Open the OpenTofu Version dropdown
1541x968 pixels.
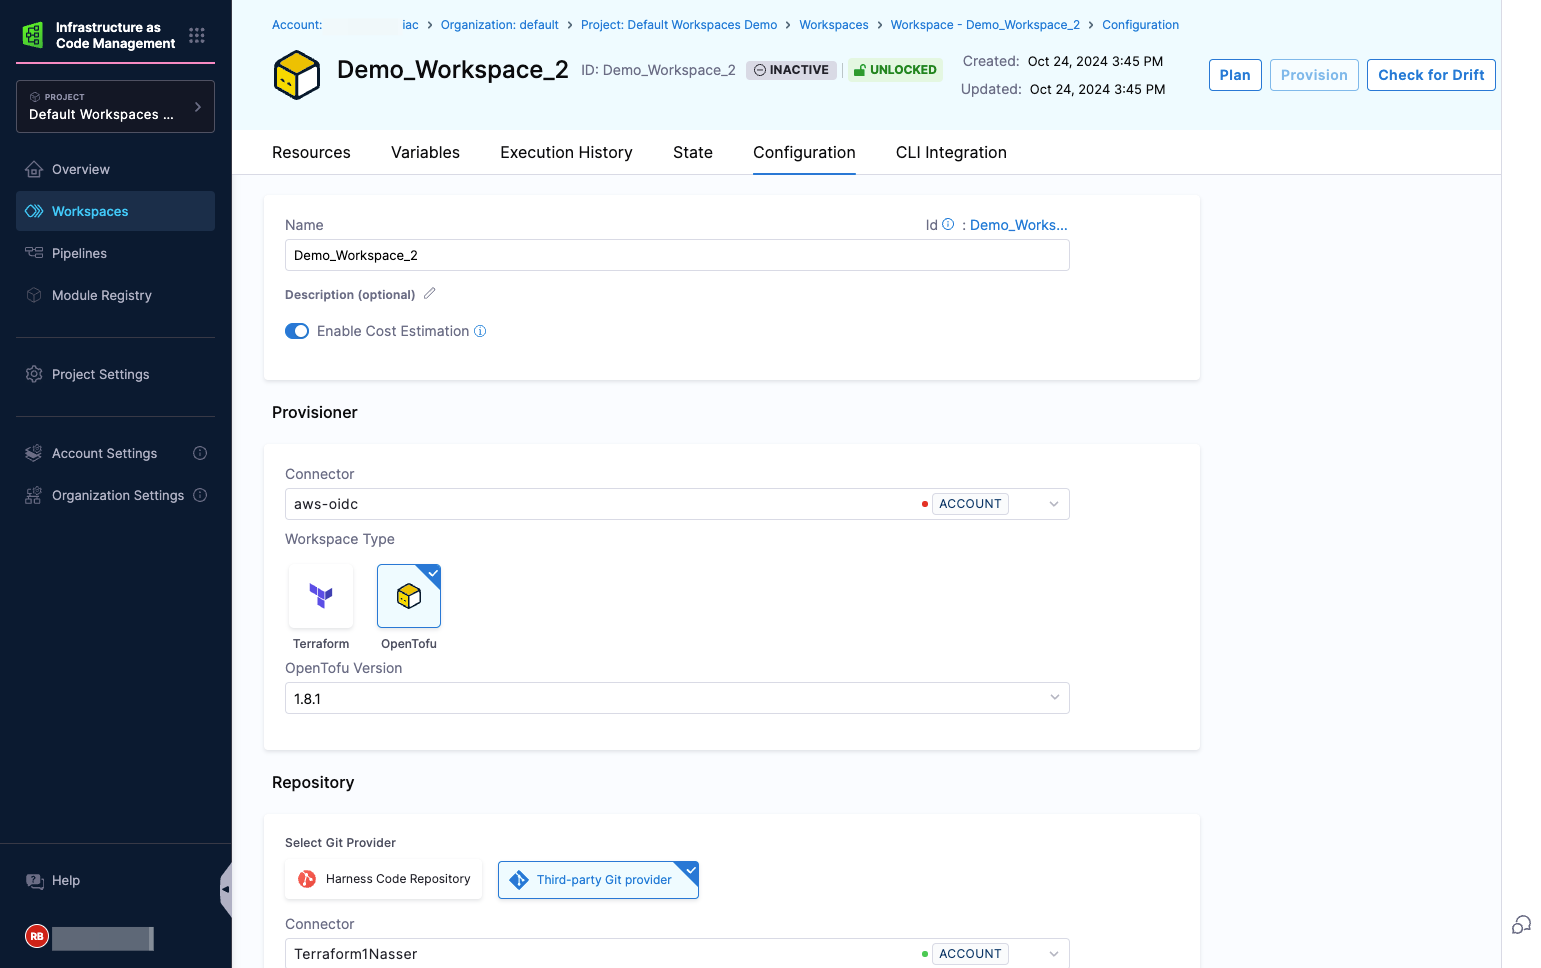coord(677,698)
